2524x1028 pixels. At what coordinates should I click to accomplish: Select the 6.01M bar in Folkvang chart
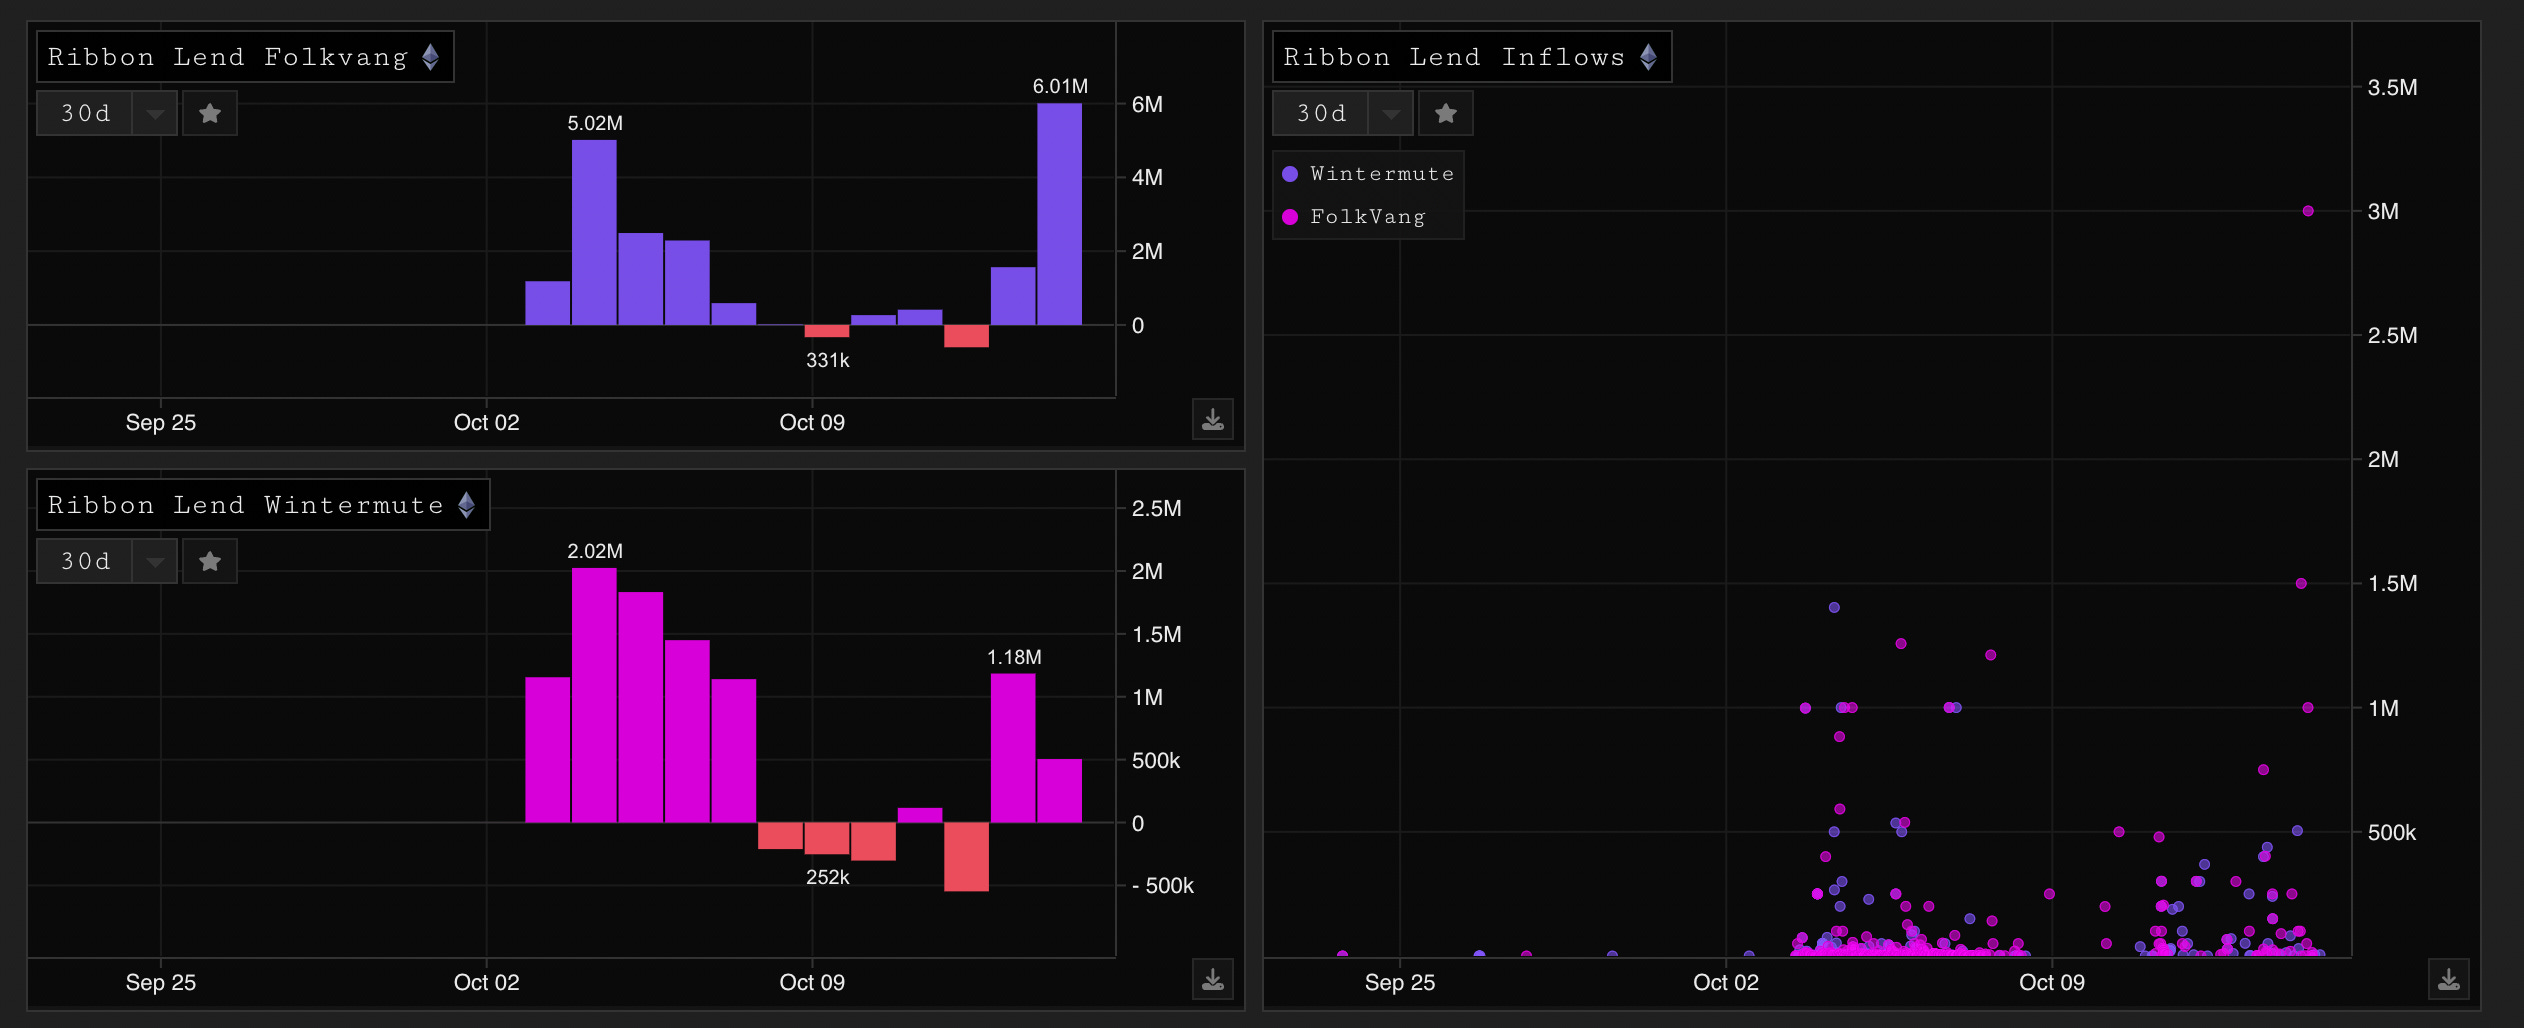1060,214
